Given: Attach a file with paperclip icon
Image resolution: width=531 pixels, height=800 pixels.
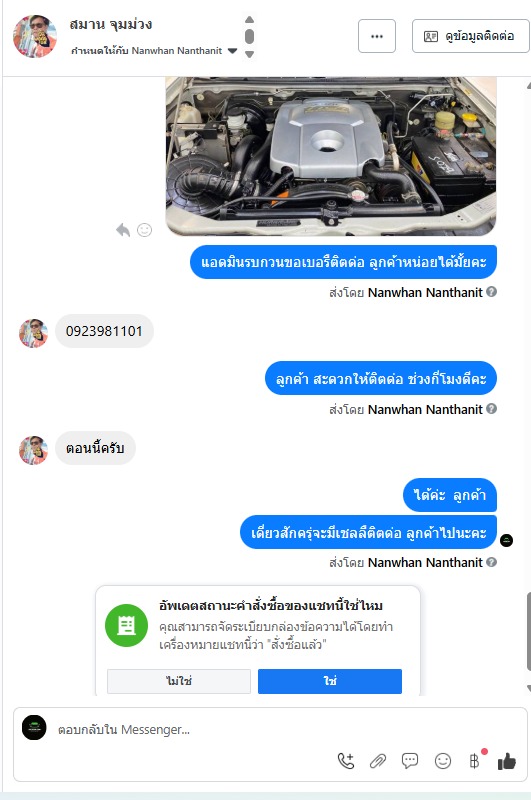Looking at the screenshot, I should pos(378,761).
